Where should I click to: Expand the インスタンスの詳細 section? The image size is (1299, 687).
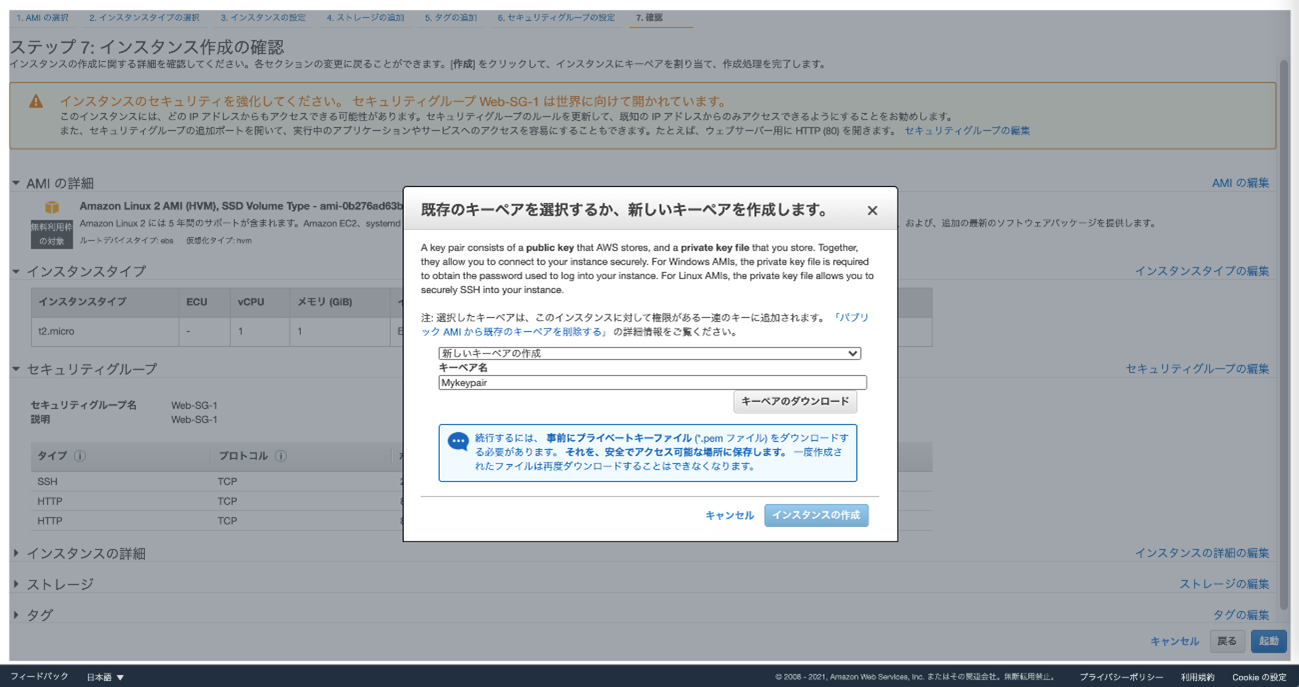pos(16,553)
